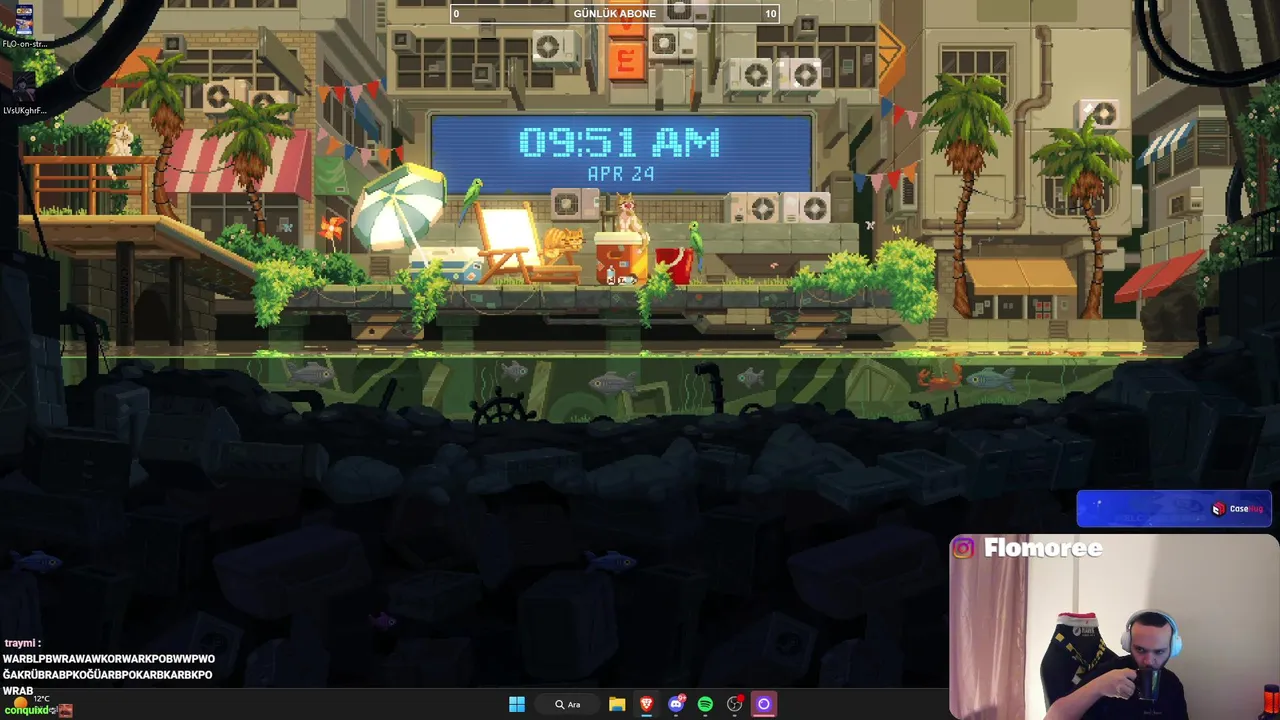Screen dimensions: 1280x720
Task: Open the FLO-on-str... desktop file
Action: click(24, 26)
